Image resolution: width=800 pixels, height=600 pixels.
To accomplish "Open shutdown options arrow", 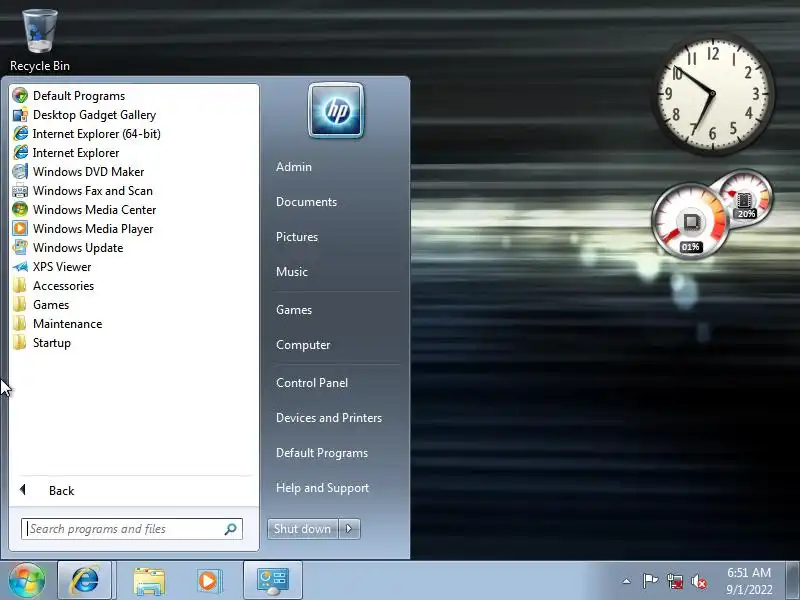I will [x=349, y=529].
